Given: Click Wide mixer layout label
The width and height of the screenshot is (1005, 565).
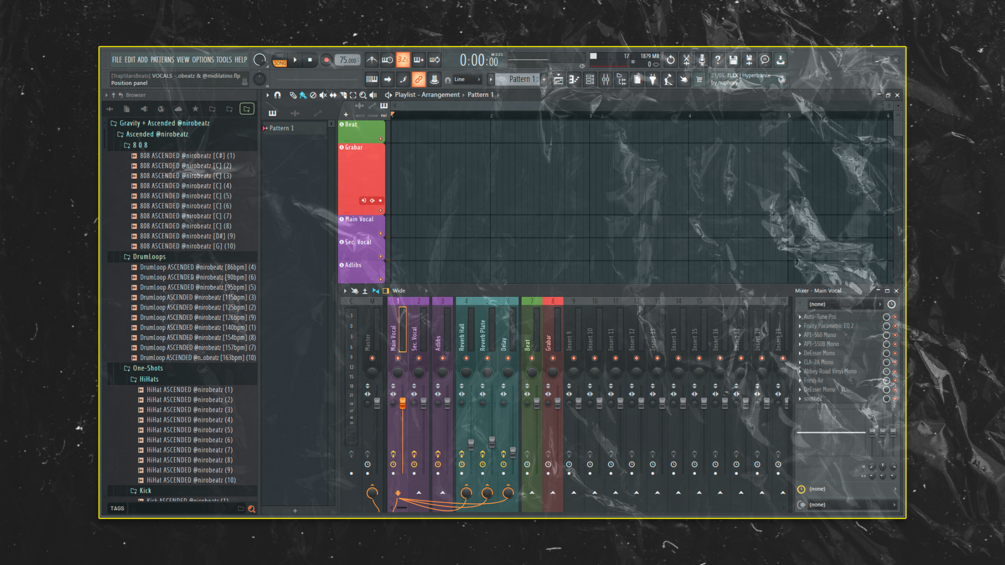Looking at the screenshot, I should (x=399, y=291).
